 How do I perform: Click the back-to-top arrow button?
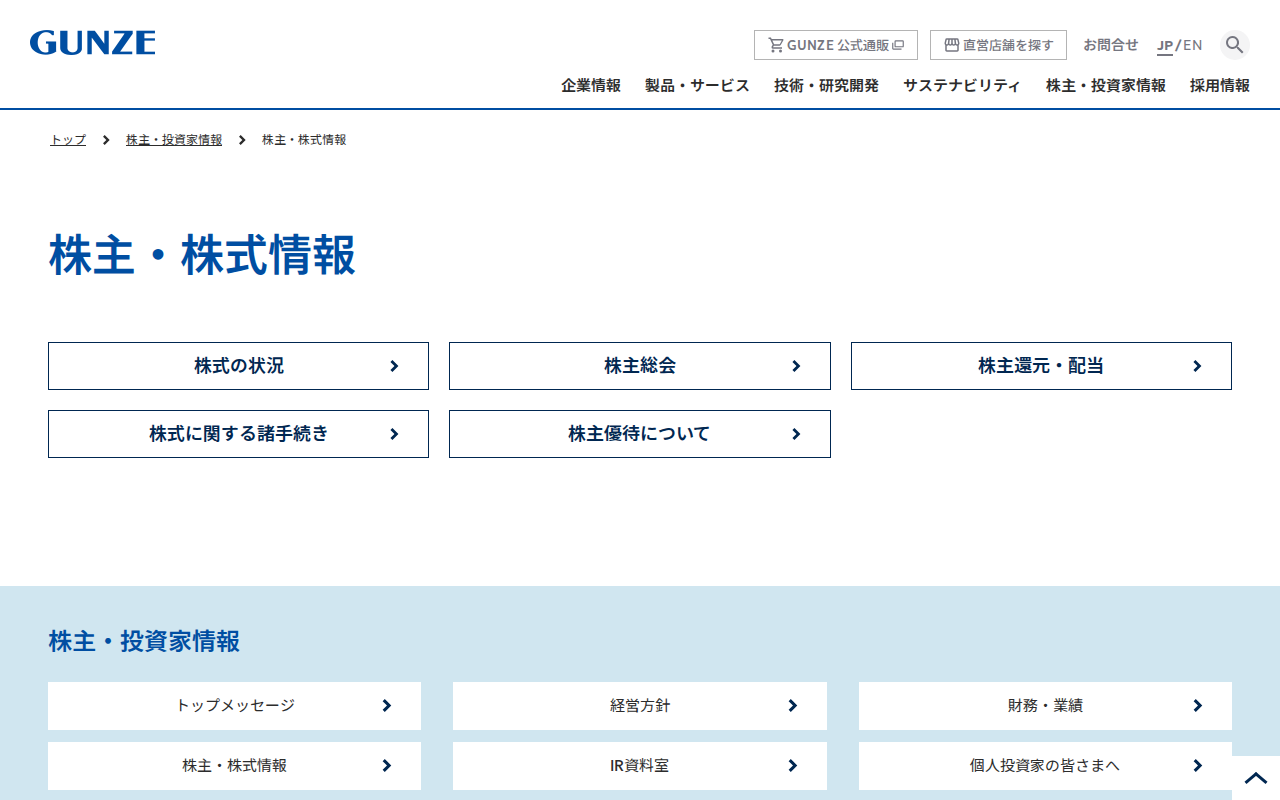[1256, 778]
